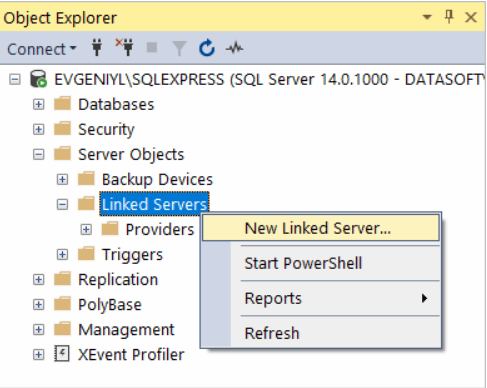Select the XEvent Profiler tree item
The height and width of the screenshot is (388, 487).
coord(131,355)
